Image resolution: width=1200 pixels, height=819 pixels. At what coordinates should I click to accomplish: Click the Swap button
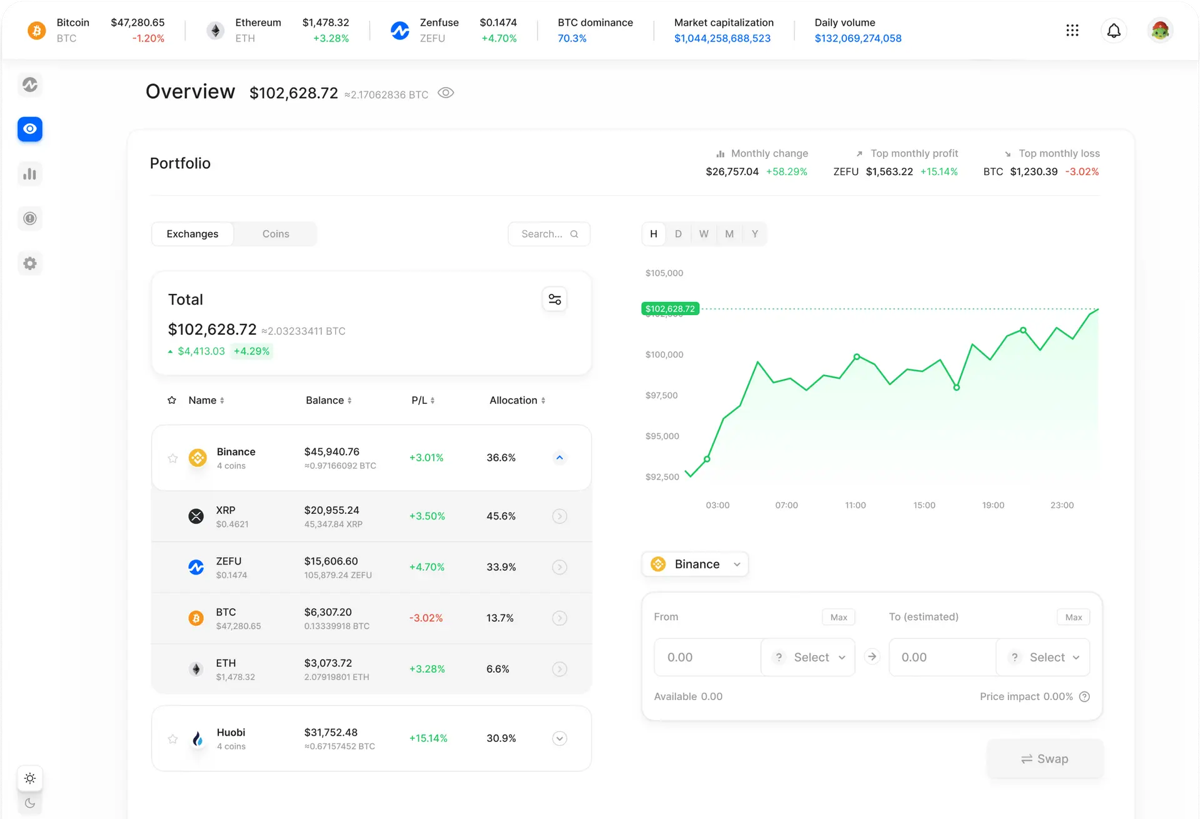[1045, 759]
